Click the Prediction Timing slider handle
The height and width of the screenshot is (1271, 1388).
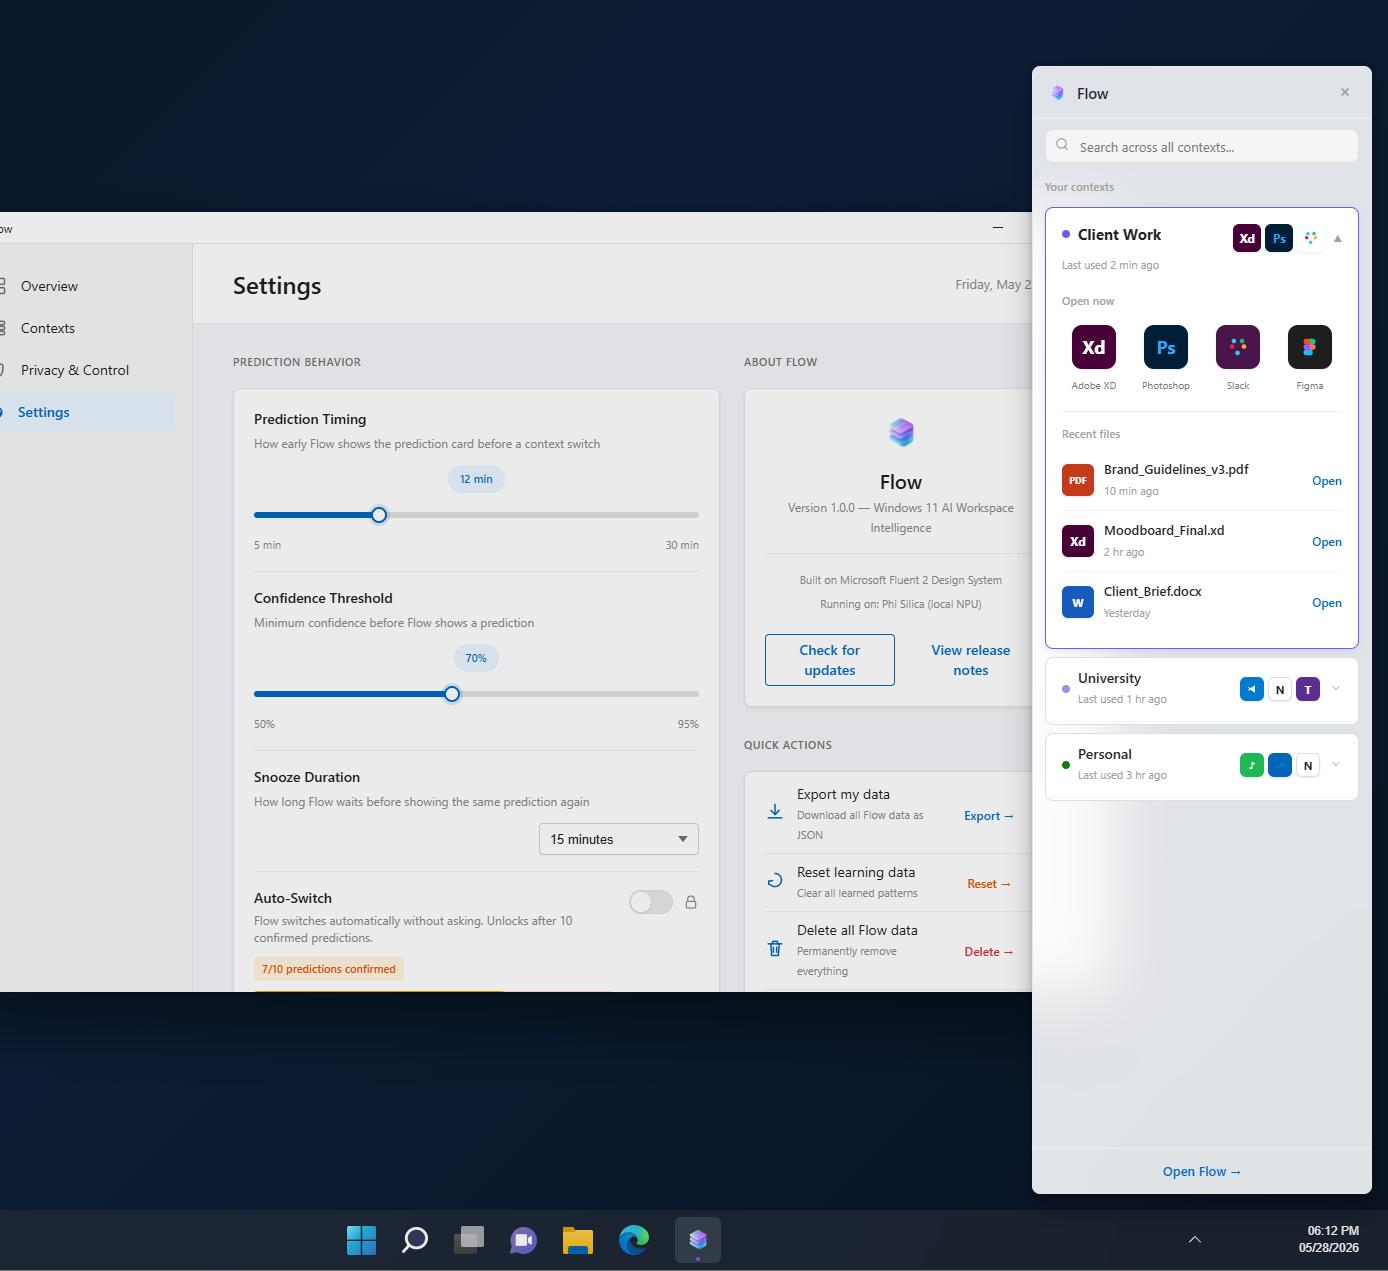click(379, 515)
